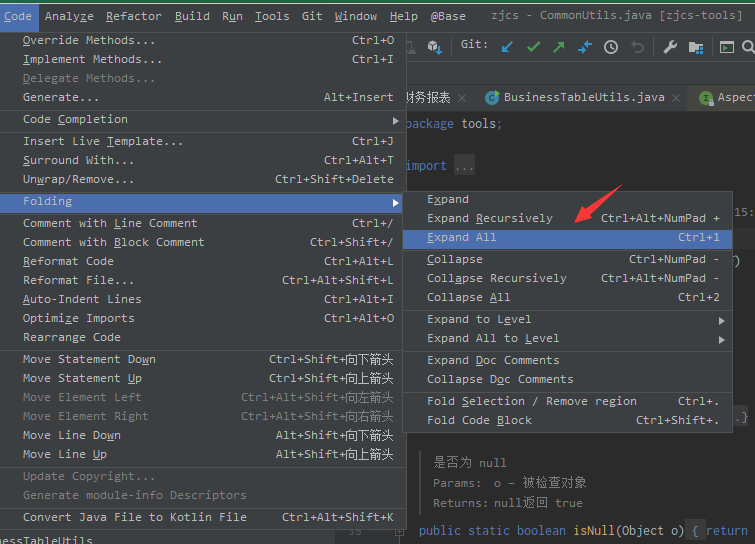Choose Move Line Down
The height and width of the screenshot is (544, 755).
pos(202,436)
